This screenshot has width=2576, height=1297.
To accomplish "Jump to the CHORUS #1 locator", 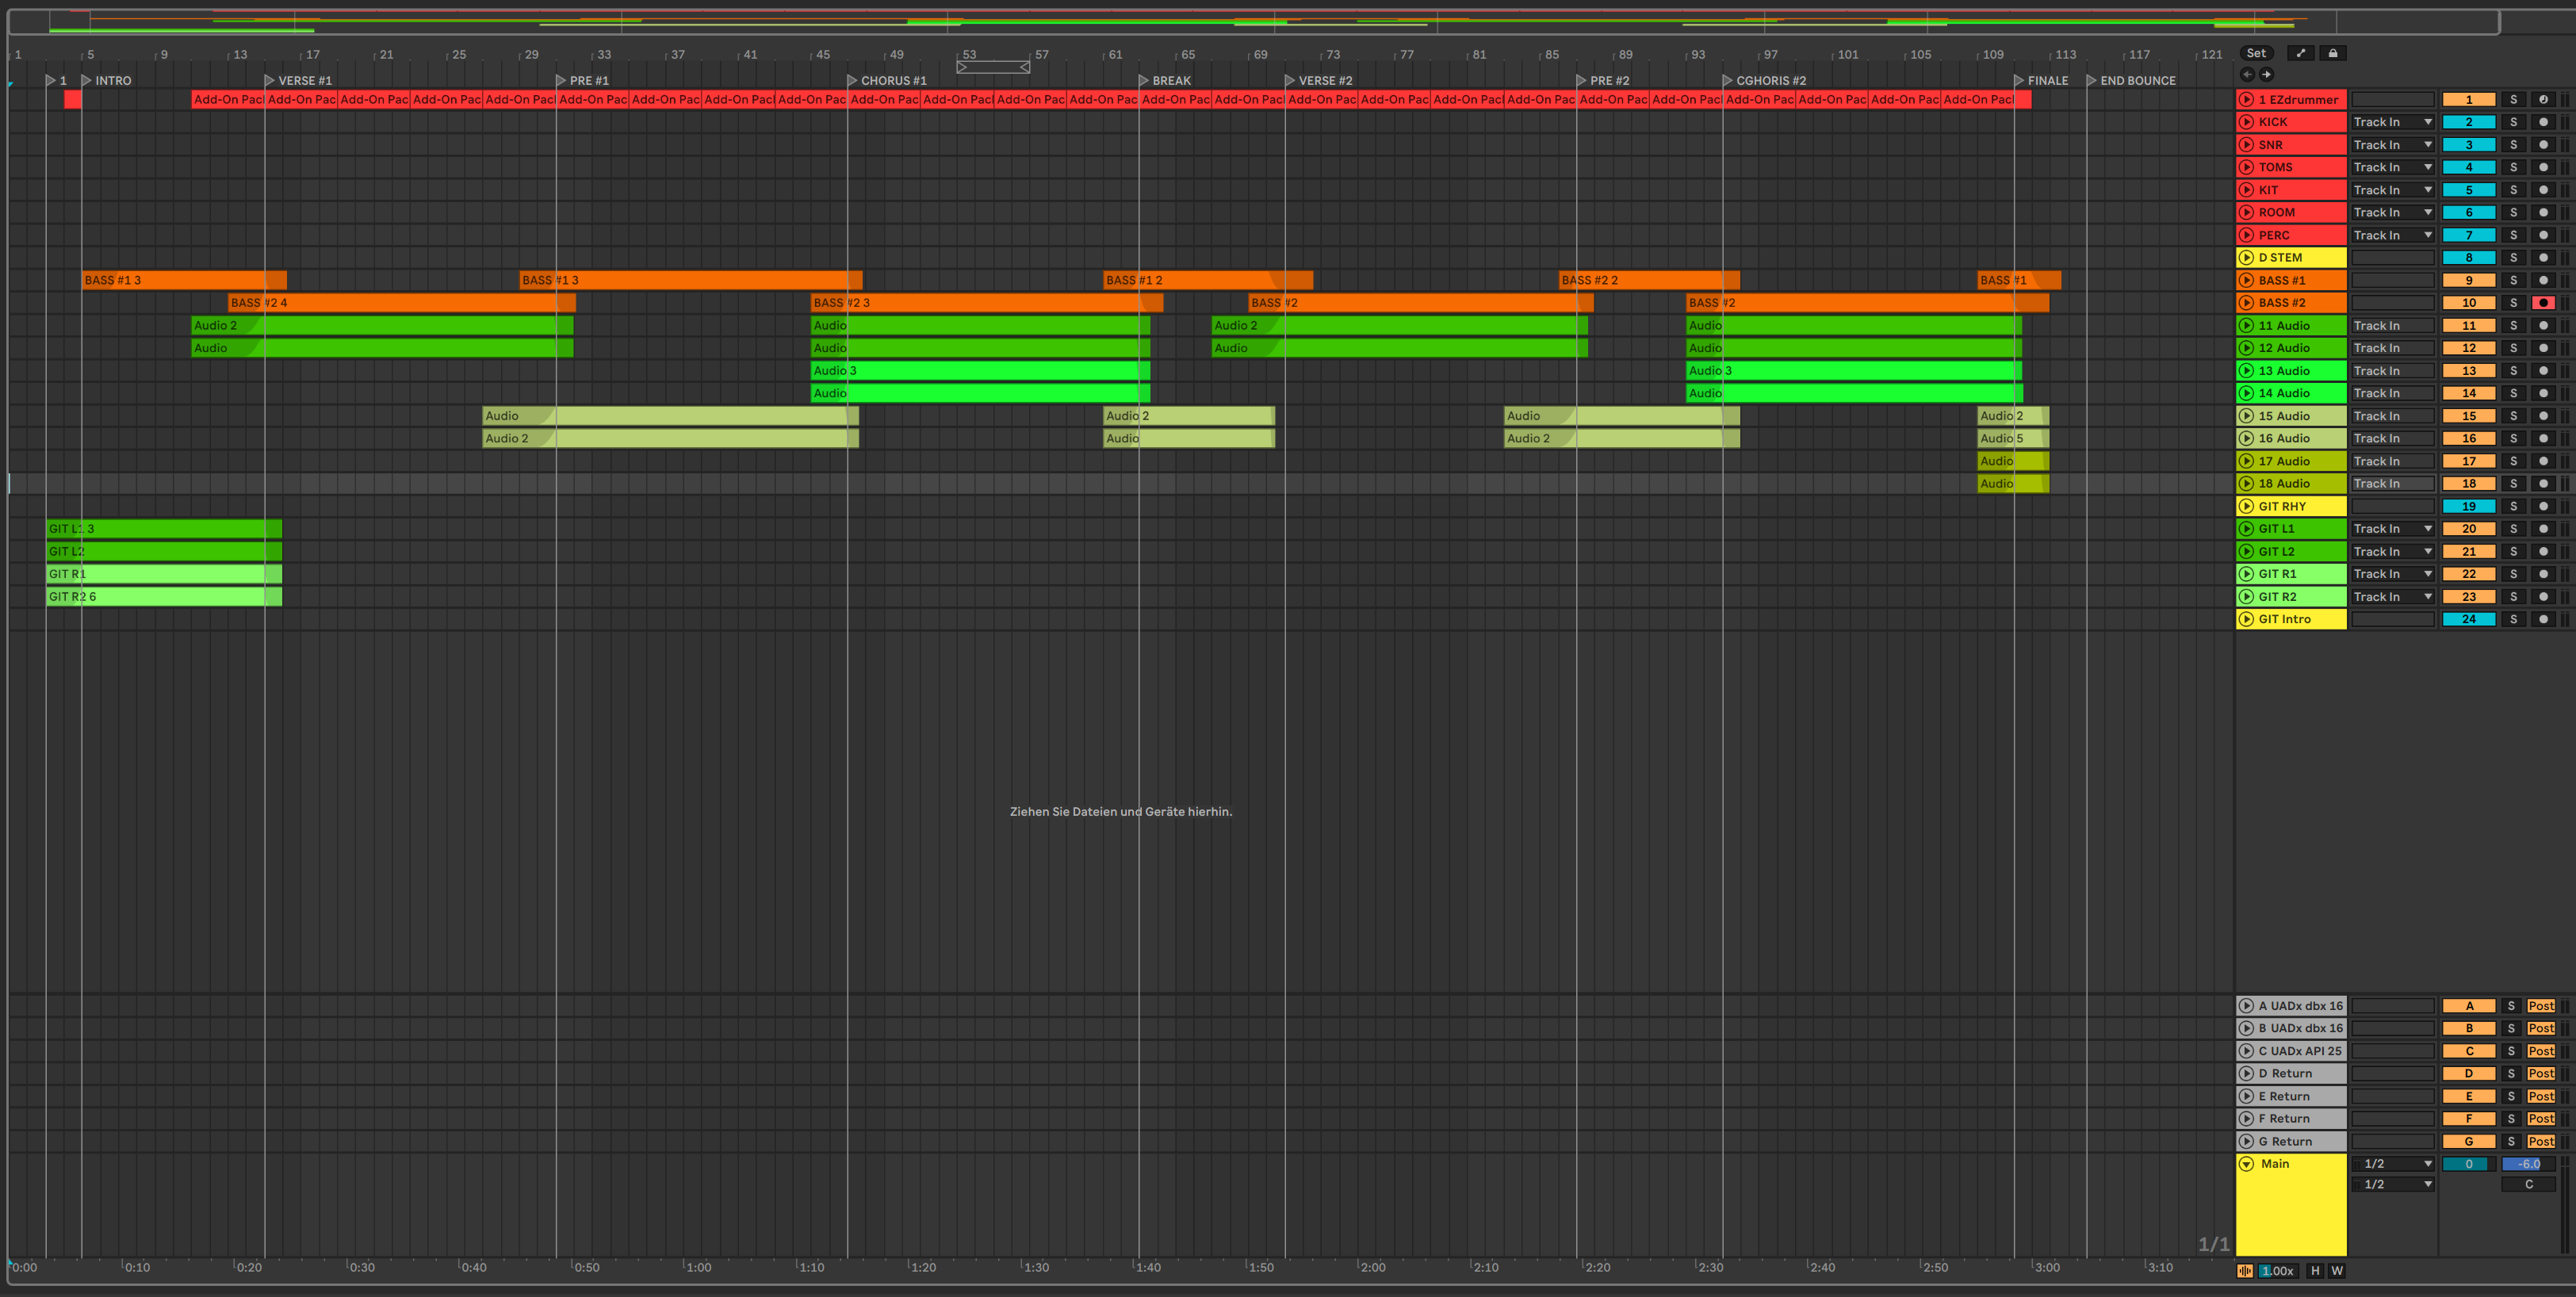I will click(852, 81).
